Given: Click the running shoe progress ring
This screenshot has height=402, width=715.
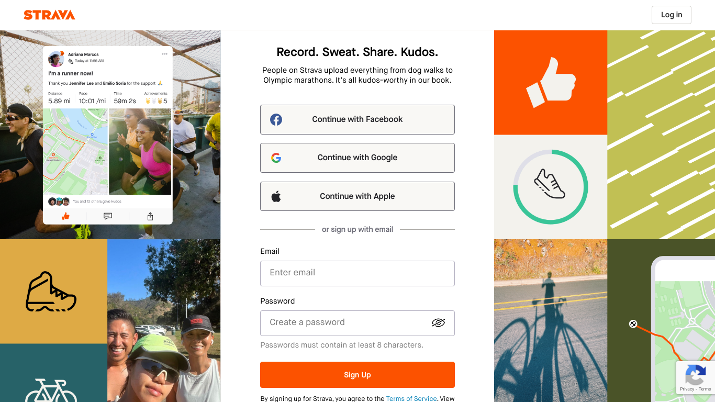Looking at the screenshot, I should pyautogui.click(x=550, y=186).
